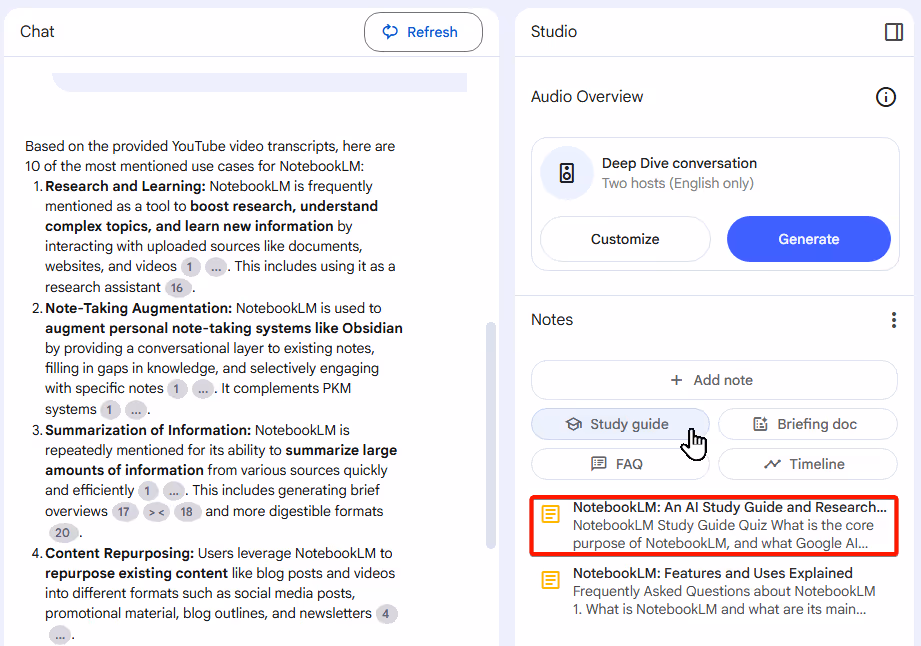Click the 'Summarization of Information:' heading
Screen dimensions: 921x646
(x=148, y=430)
